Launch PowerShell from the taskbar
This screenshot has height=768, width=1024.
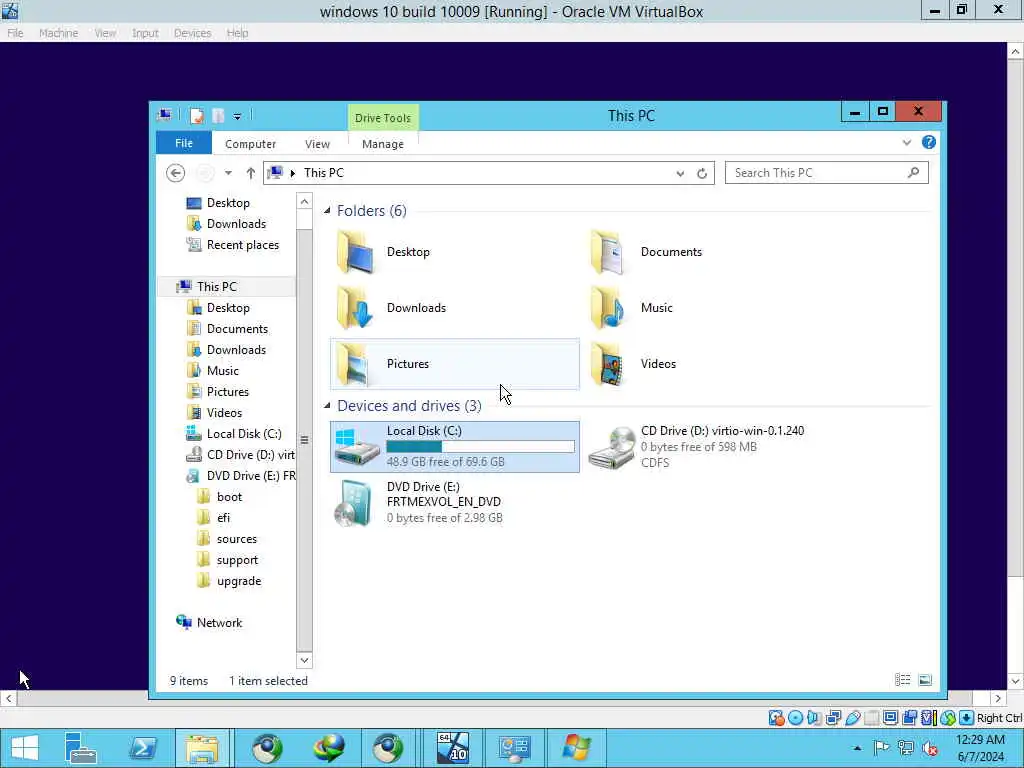pyautogui.click(x=142, y=748)
